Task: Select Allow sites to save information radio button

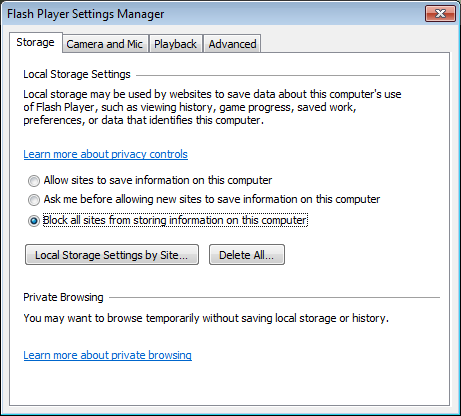Action: 34,181
